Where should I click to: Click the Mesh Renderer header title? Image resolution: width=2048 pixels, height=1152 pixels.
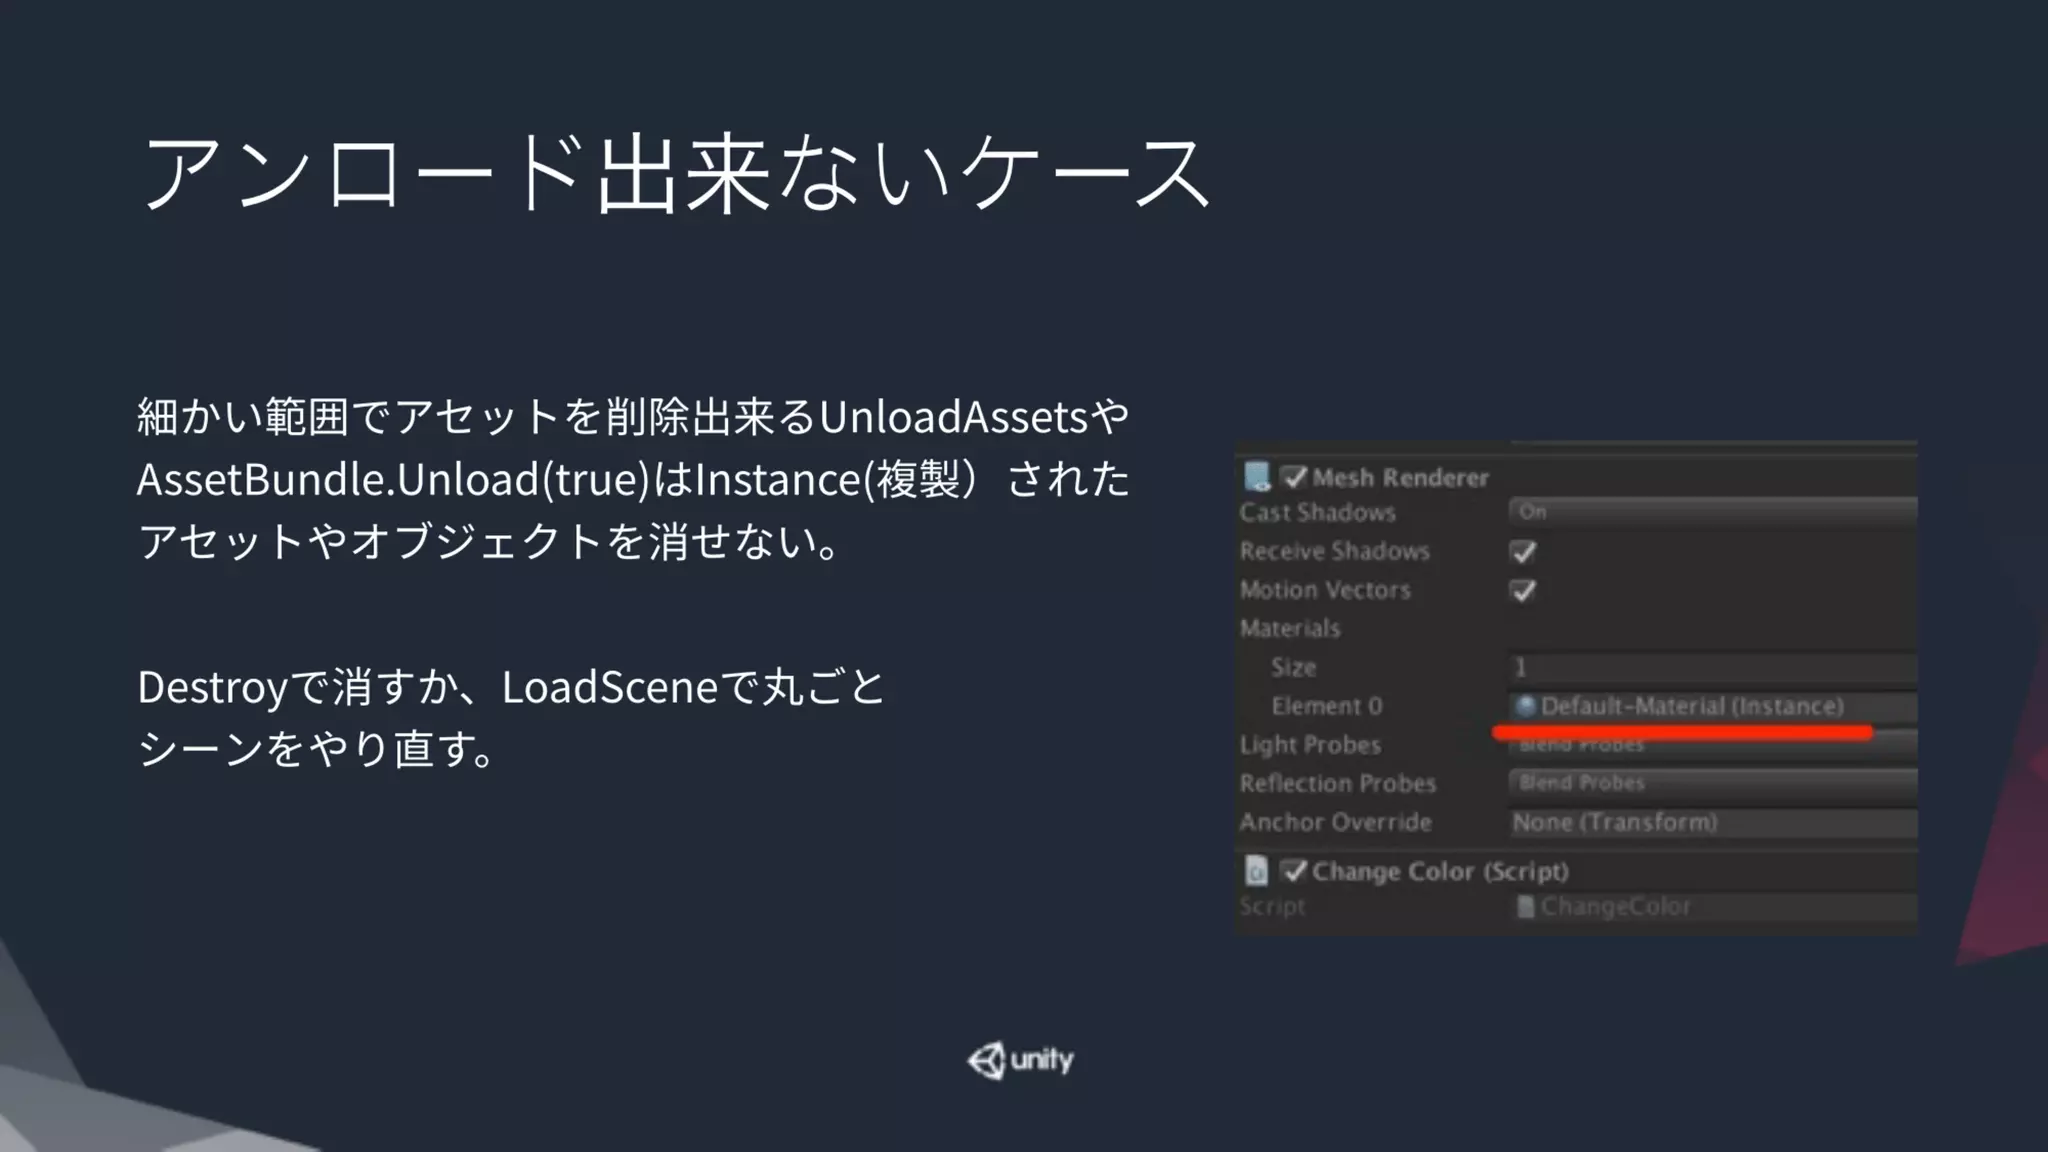tap(1401, 478)
